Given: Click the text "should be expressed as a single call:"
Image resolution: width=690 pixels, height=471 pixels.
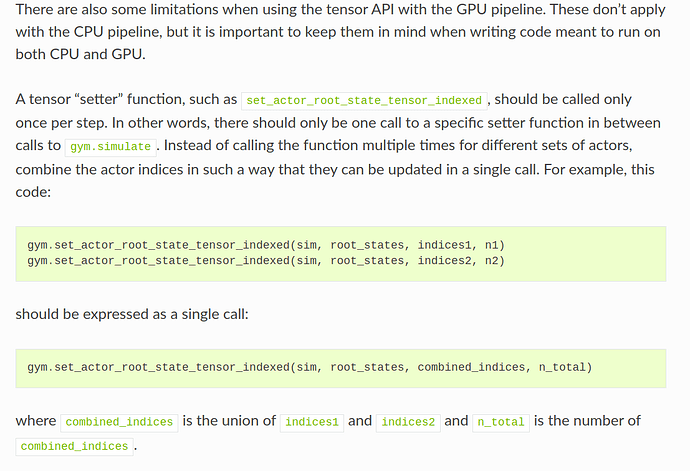Looking at the screenshot, I should (133, 314).
